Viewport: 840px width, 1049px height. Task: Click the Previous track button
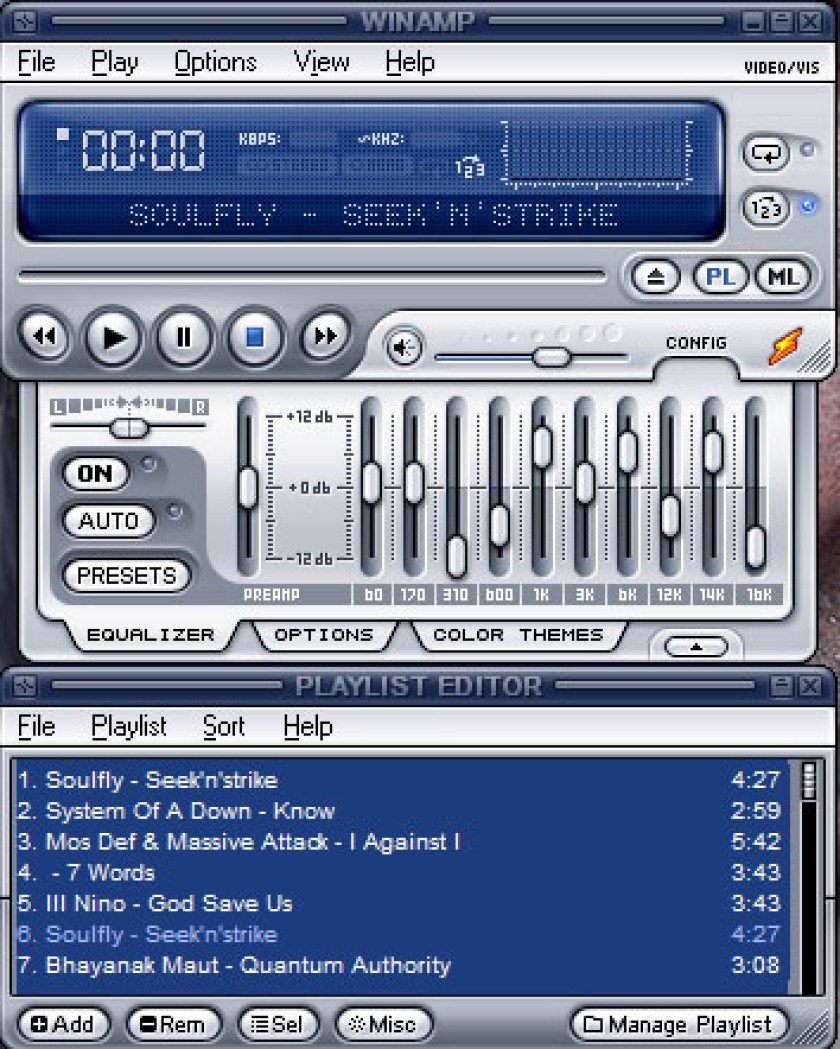pyautogui.click(x=44, y=337)
